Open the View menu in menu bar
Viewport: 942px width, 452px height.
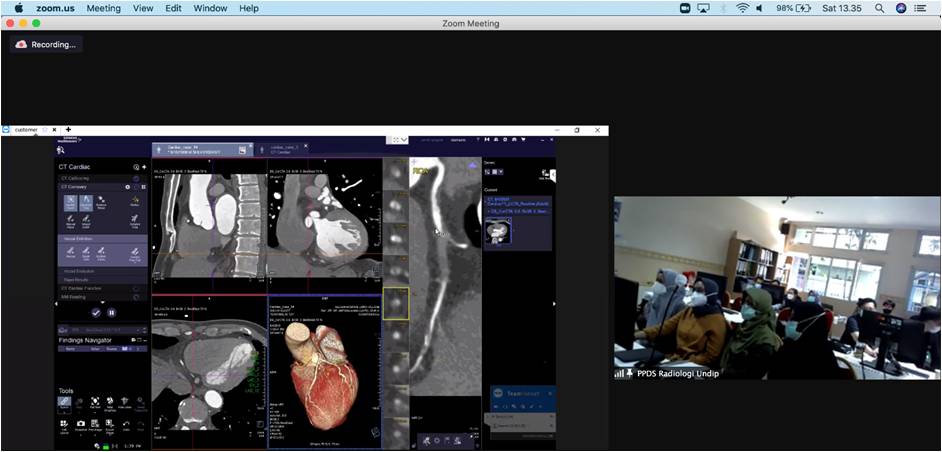(x=143, y=8)
